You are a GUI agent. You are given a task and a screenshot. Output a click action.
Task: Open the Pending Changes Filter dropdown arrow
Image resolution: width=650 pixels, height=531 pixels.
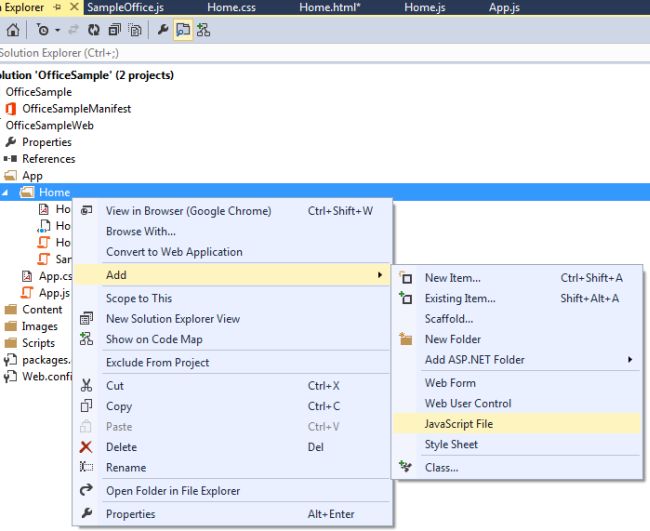(x=57, y=30)
